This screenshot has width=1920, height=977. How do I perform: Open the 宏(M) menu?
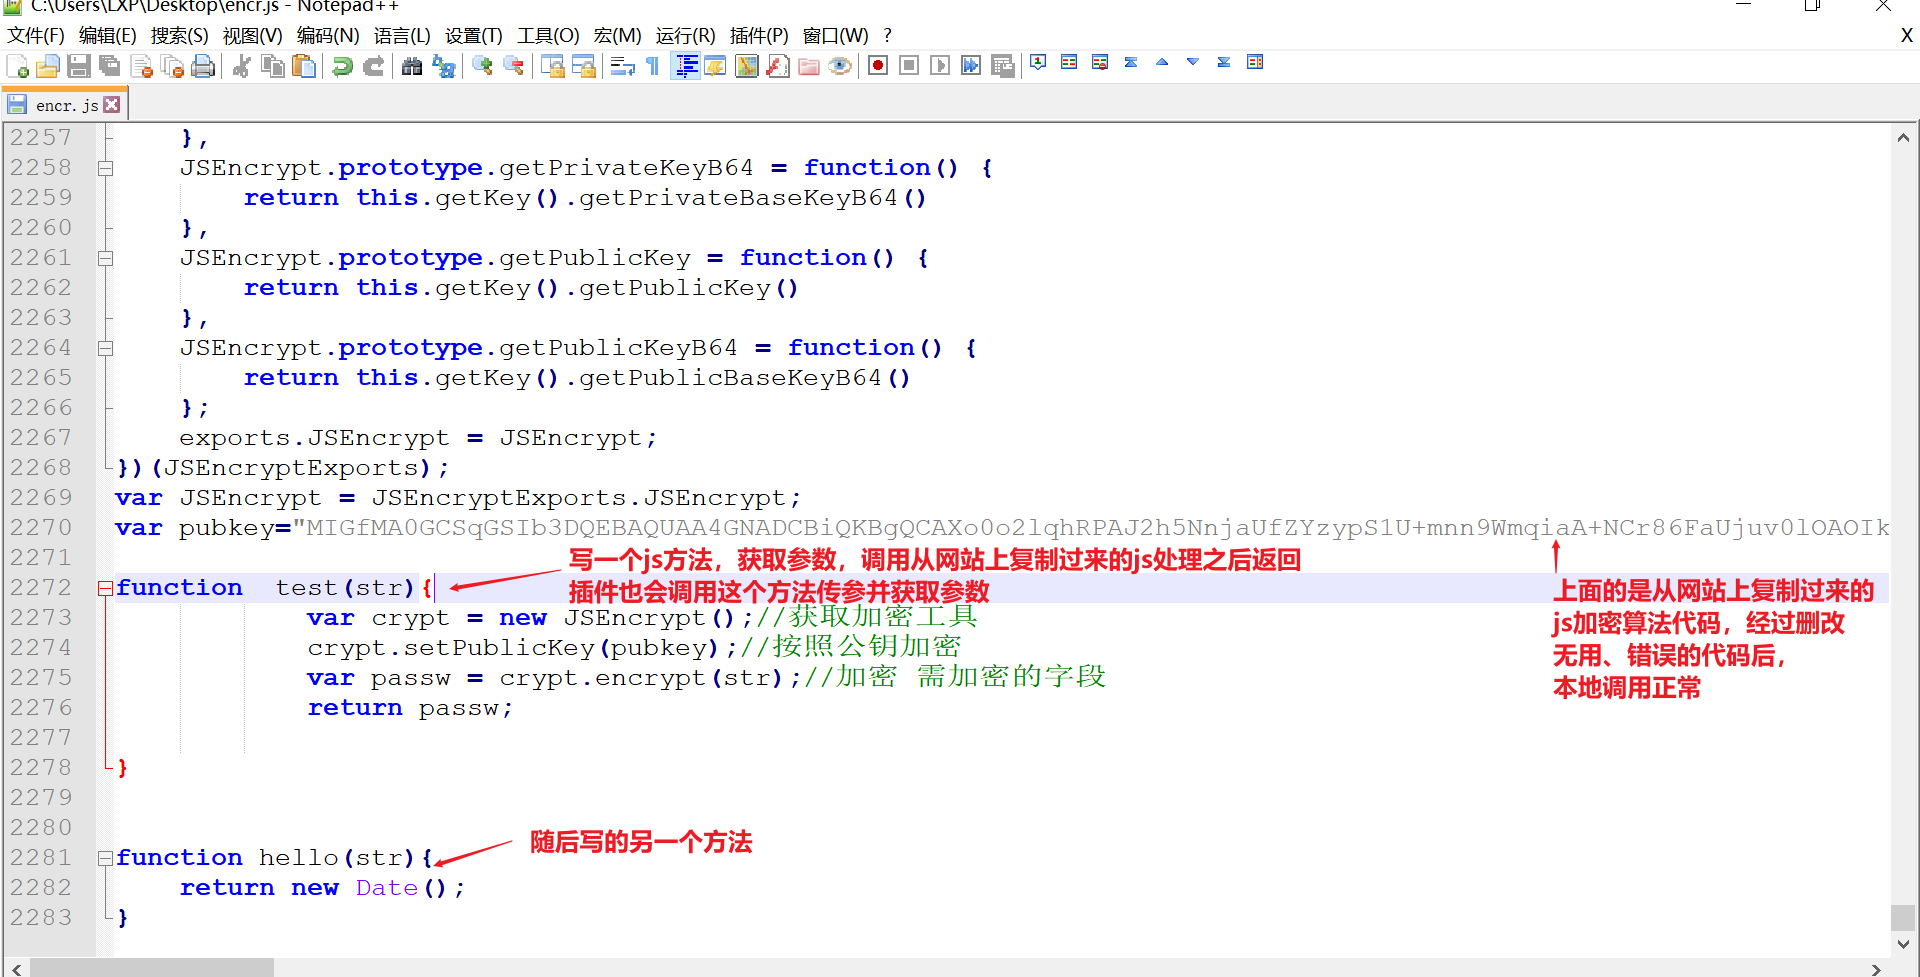click(617, 36)
